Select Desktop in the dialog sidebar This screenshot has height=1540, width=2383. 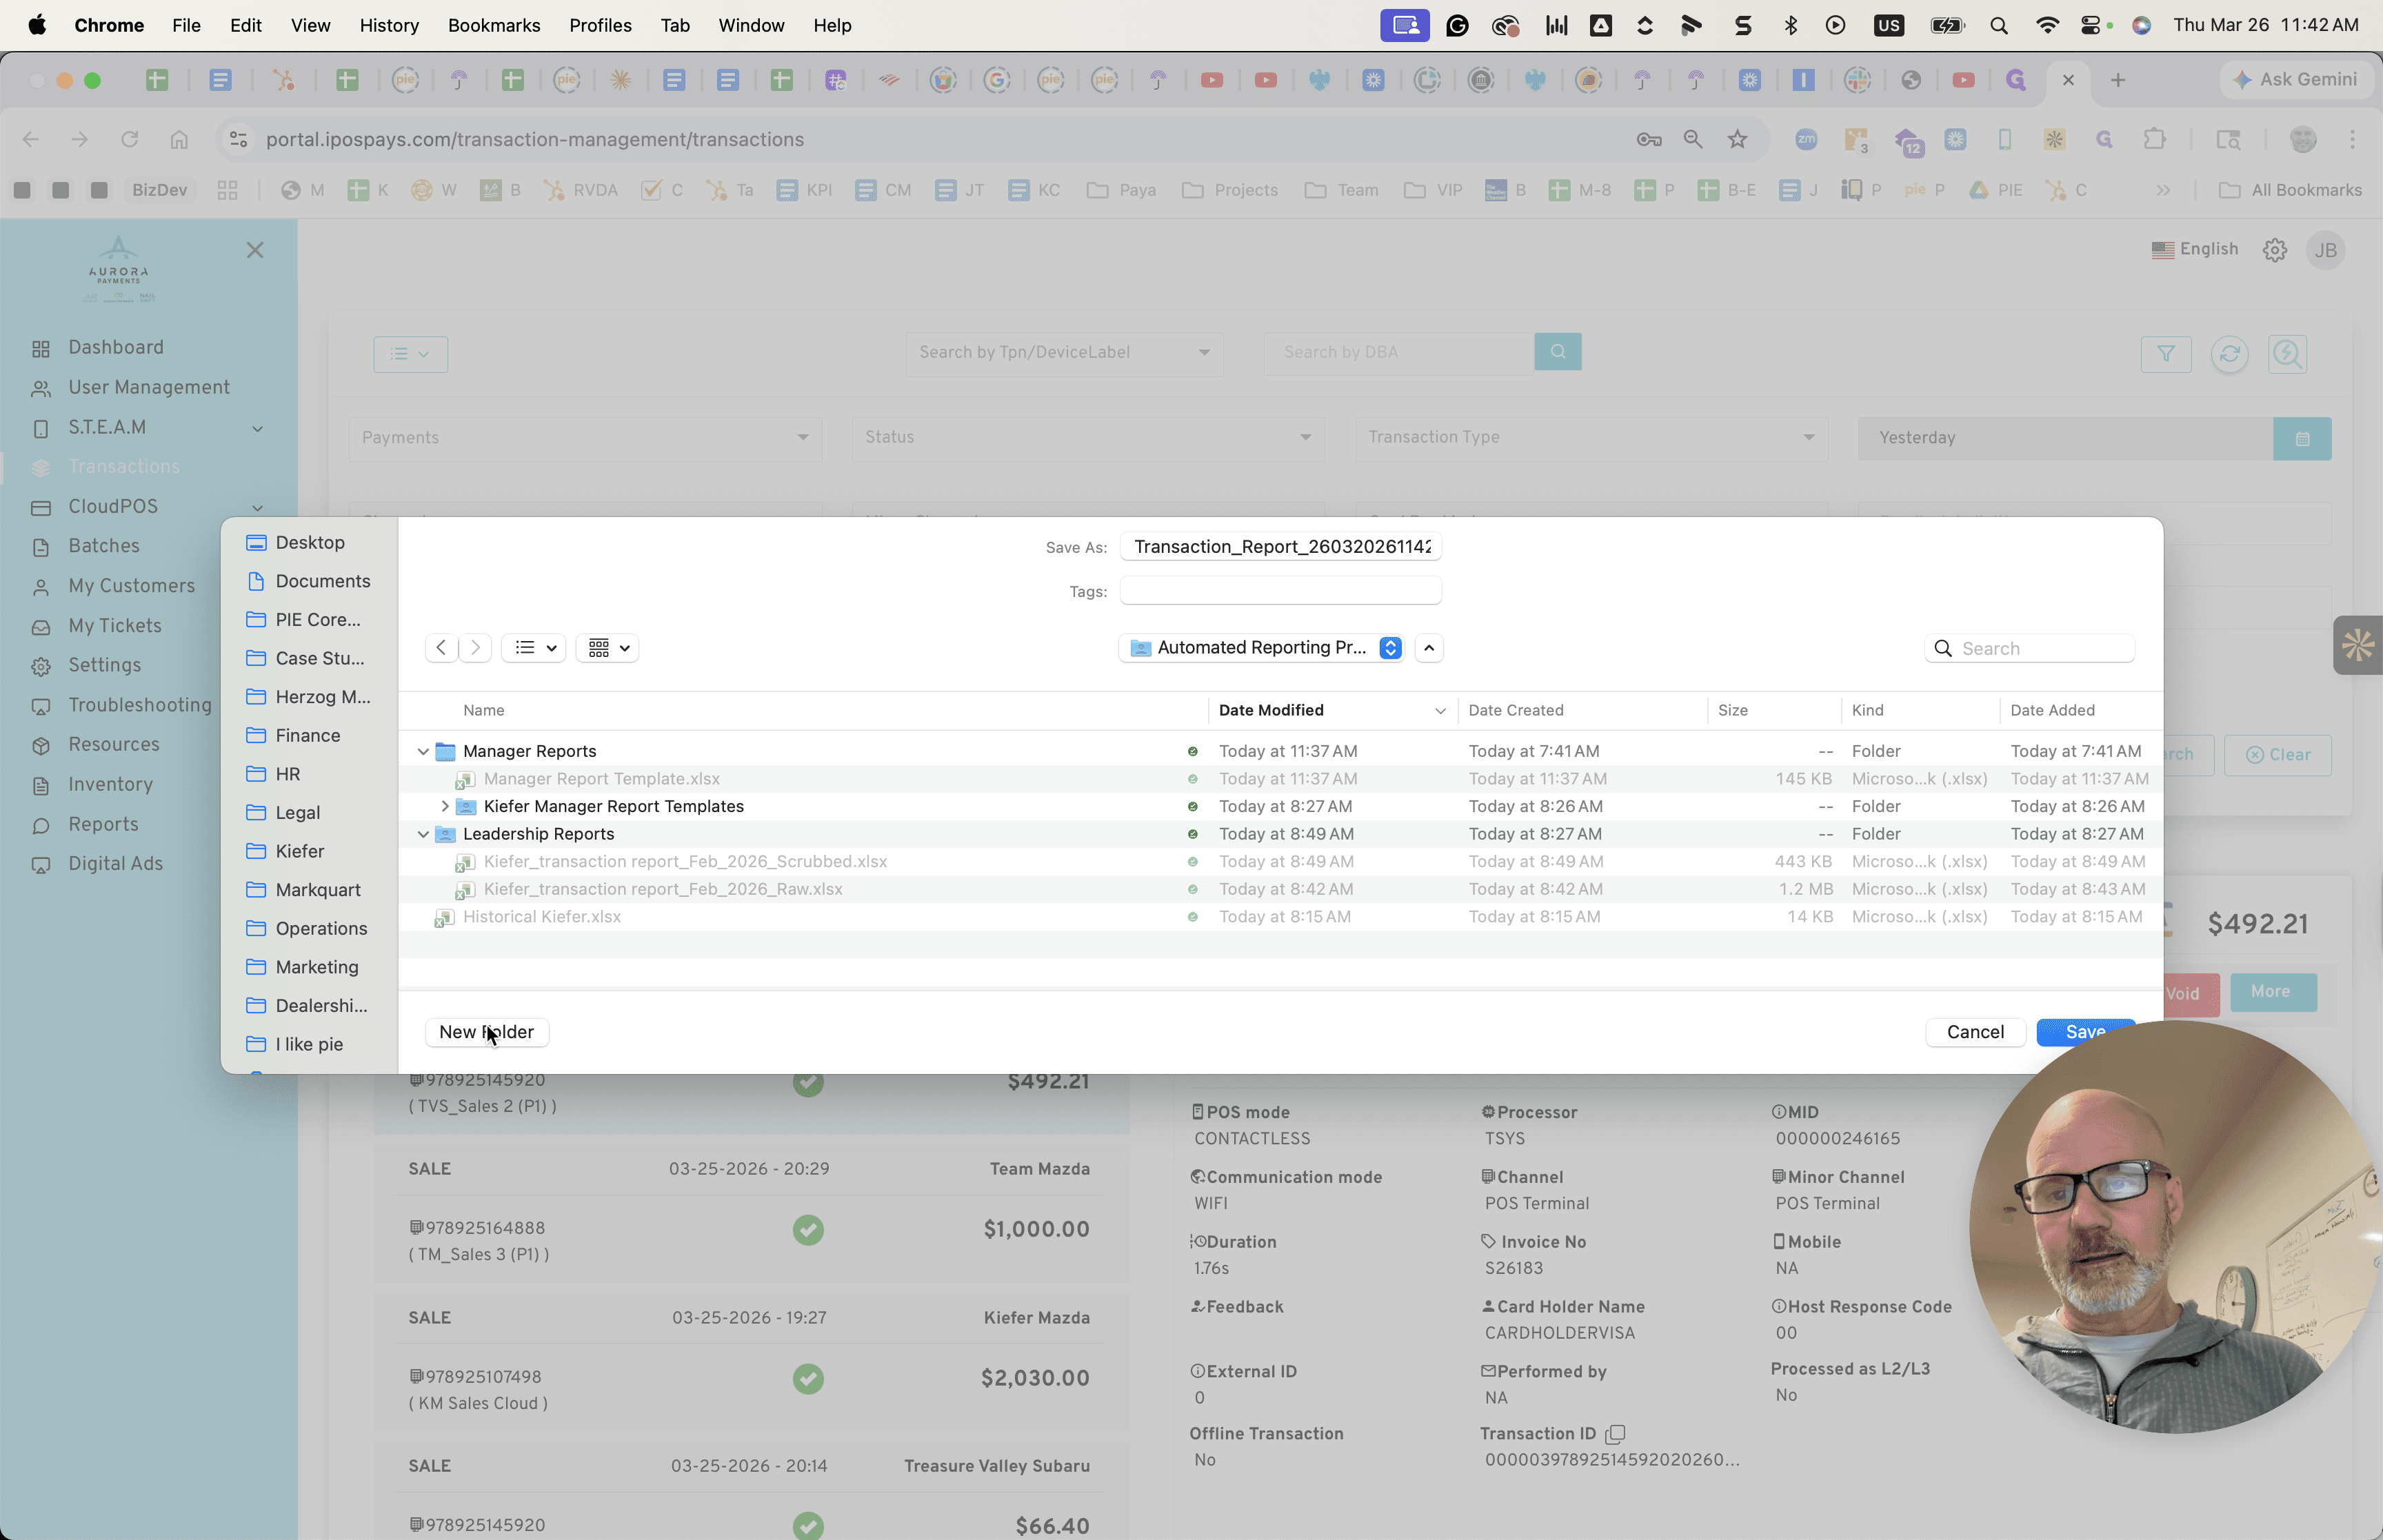point(309,542)
